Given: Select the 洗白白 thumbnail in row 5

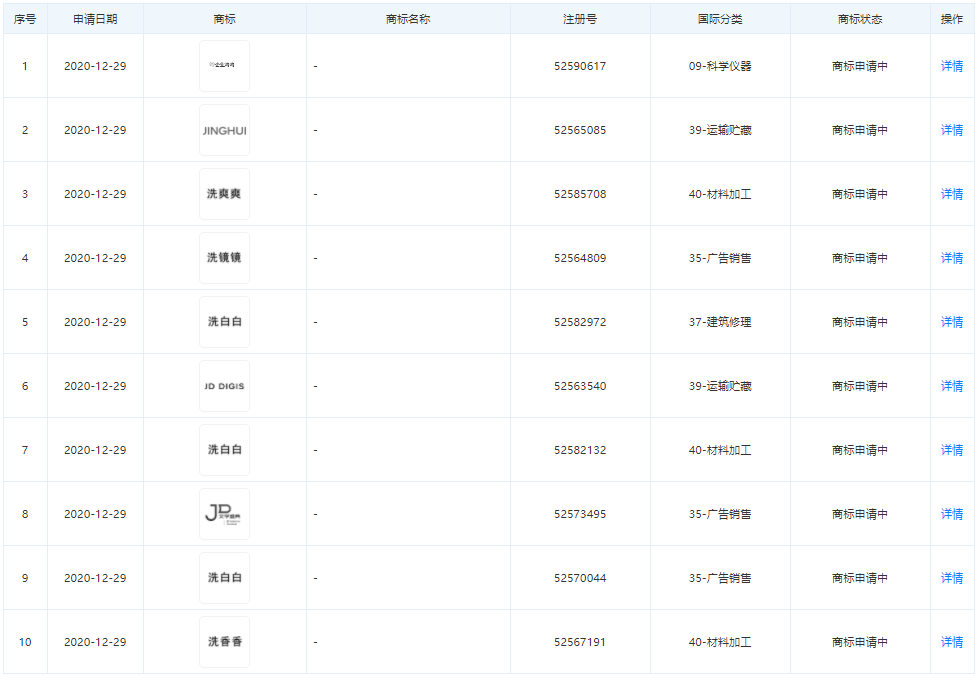Looking at the screenshot, I should pyautogui.click(x=224, y=322).
